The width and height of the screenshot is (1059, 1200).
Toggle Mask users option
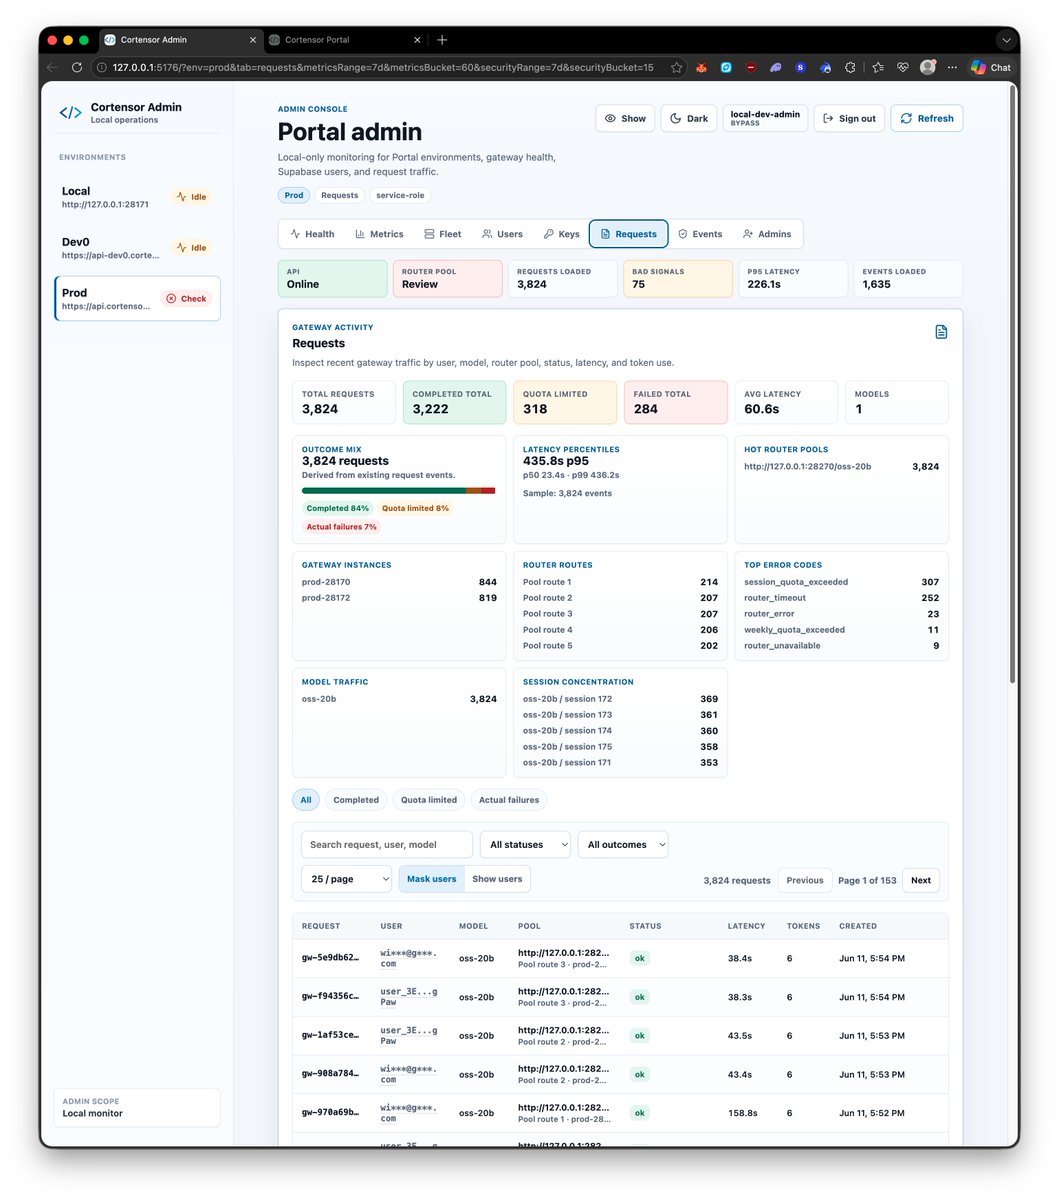[x=431, y=879]
